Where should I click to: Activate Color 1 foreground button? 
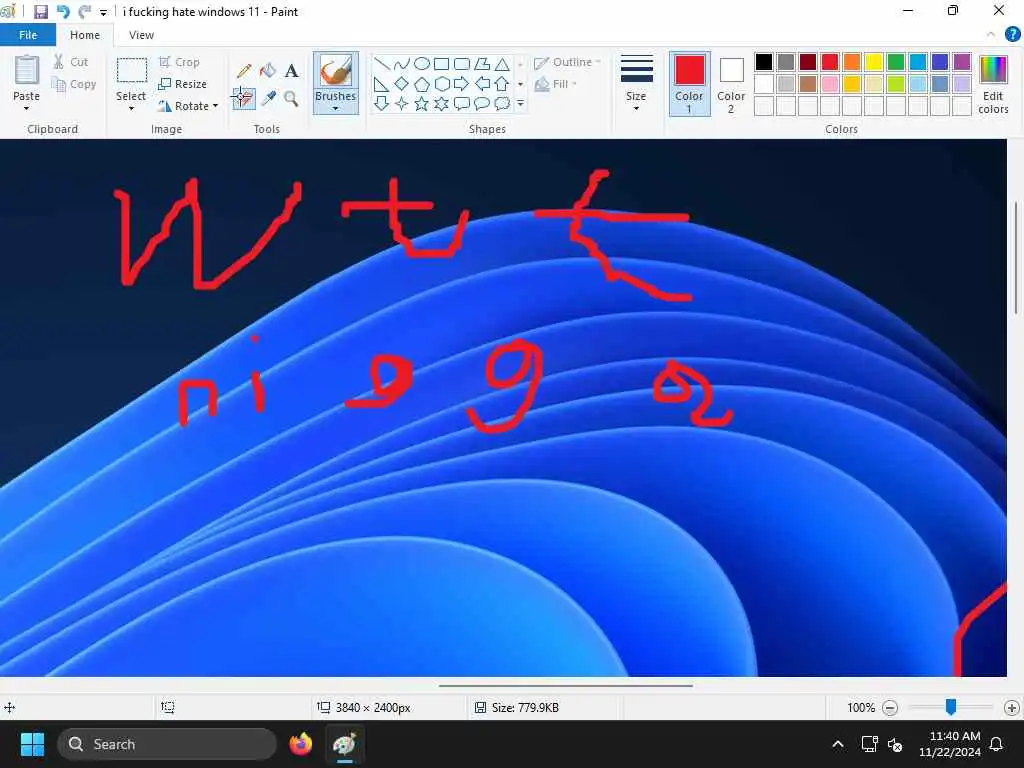click(x=690, y=84)
